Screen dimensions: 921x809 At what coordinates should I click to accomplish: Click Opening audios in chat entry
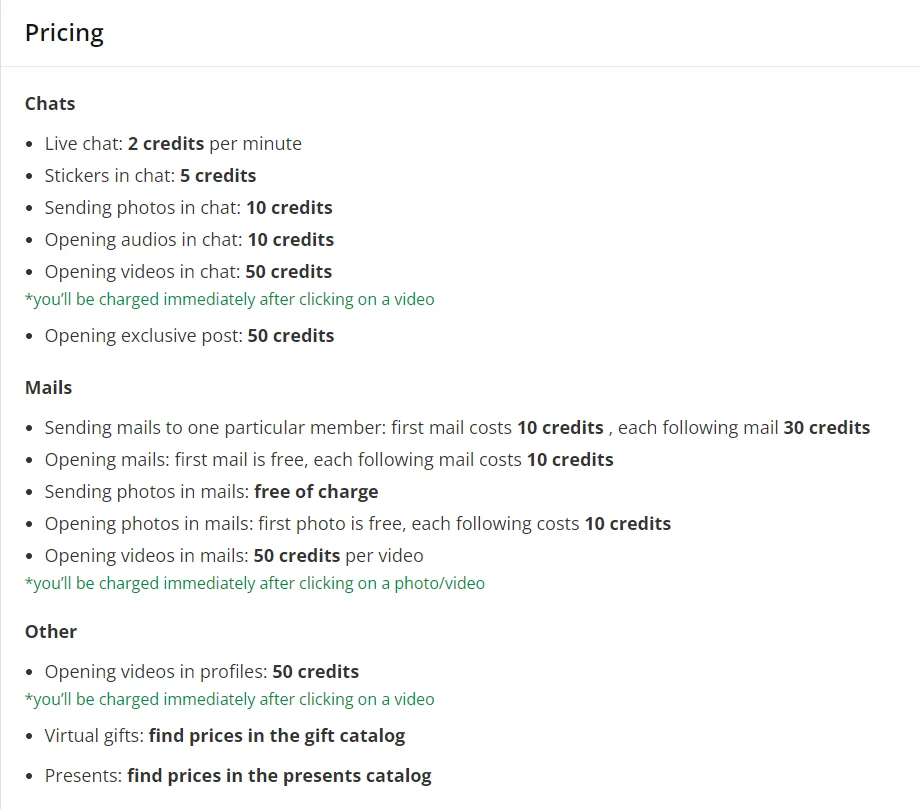coord(189,239)
